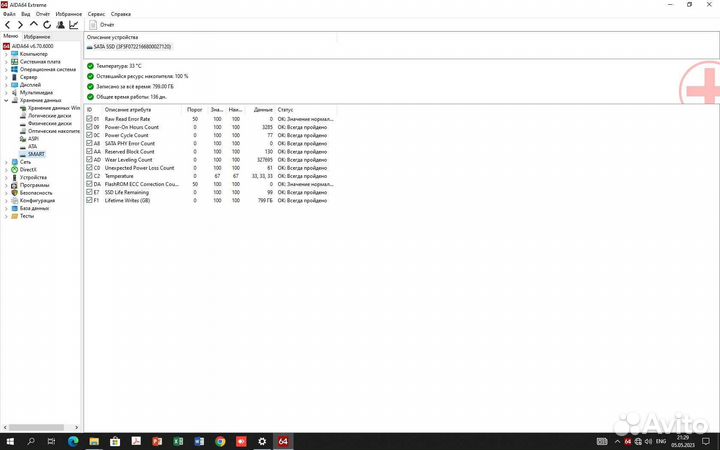The image size is (720, 450).
Task: Open the Сервис menu
Action: coord(96,14)
